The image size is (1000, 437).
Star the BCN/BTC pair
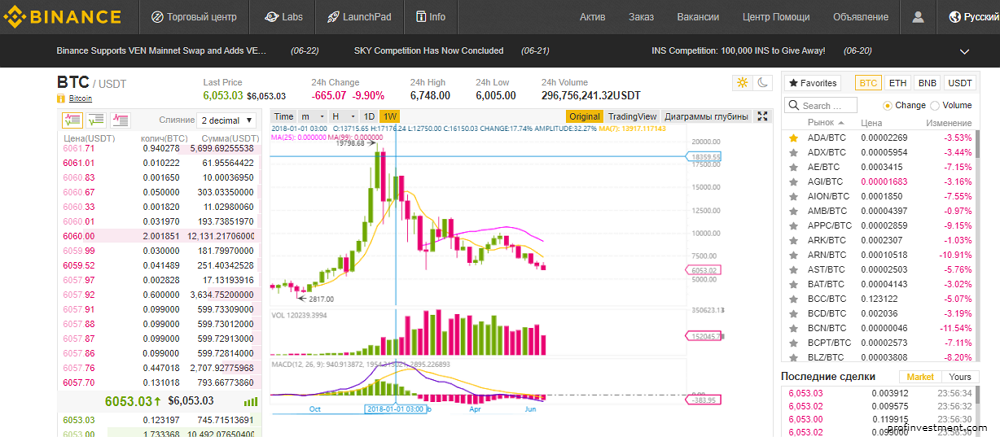click(793, 328)
